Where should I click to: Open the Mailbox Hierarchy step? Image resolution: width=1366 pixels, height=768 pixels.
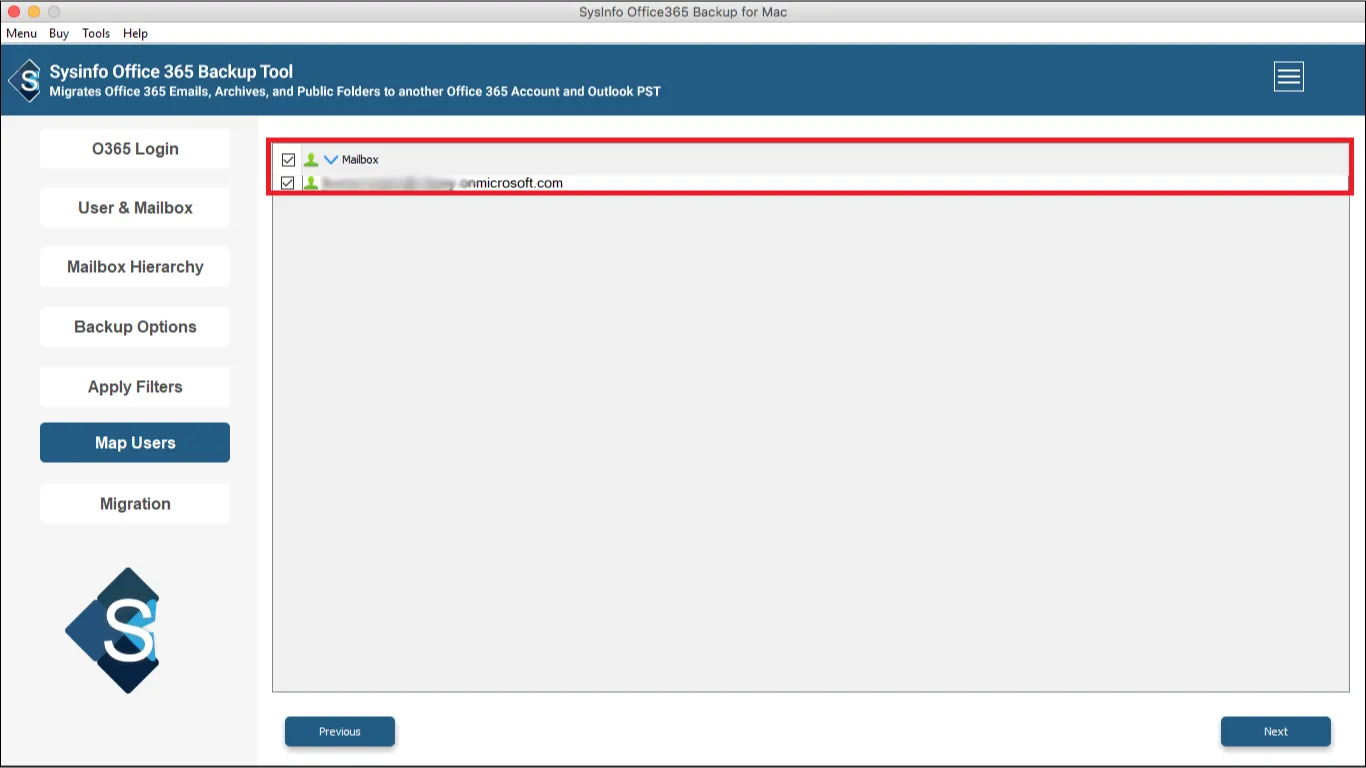(135, 267)
